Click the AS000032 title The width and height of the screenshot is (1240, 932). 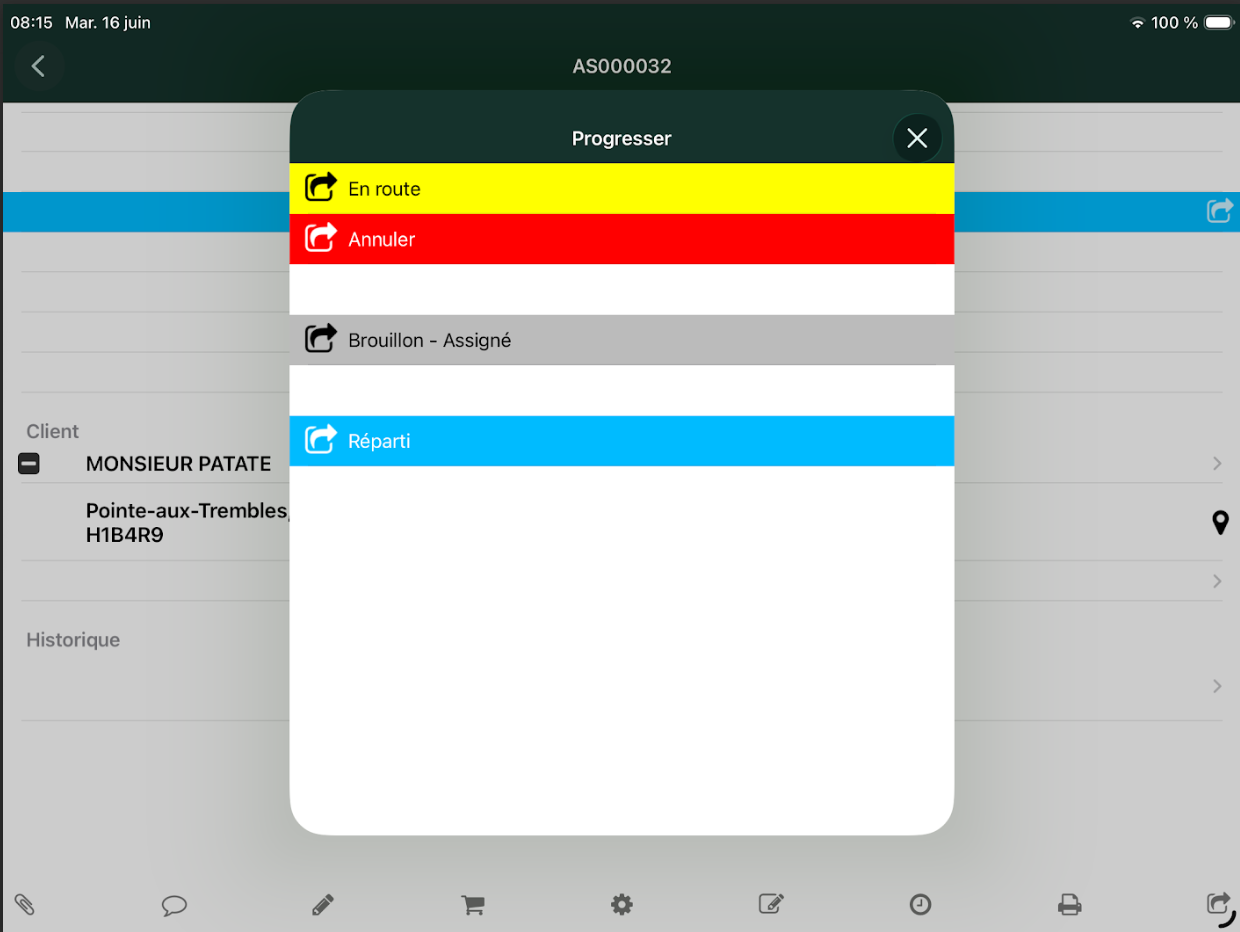(x=622, y=67)
